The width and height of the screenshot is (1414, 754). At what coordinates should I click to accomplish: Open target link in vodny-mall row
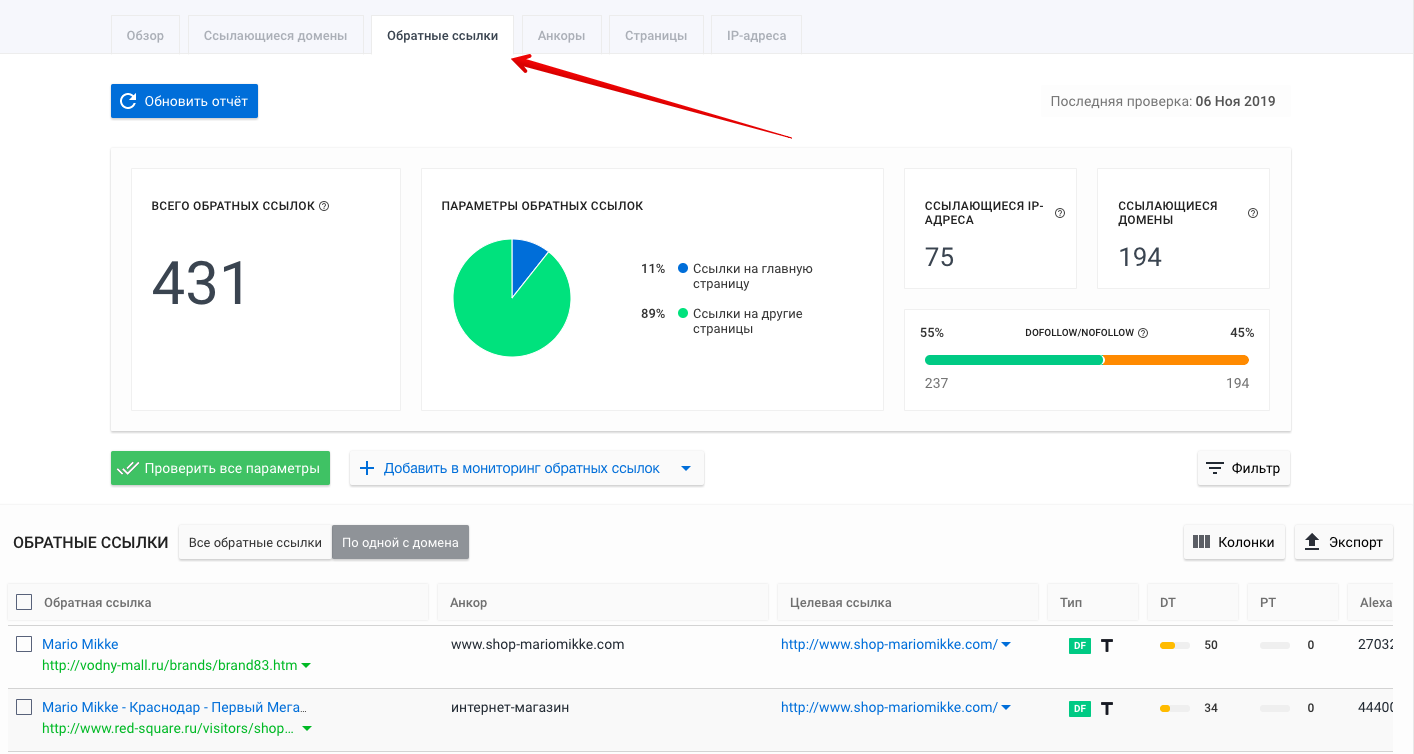pos(889,644)
